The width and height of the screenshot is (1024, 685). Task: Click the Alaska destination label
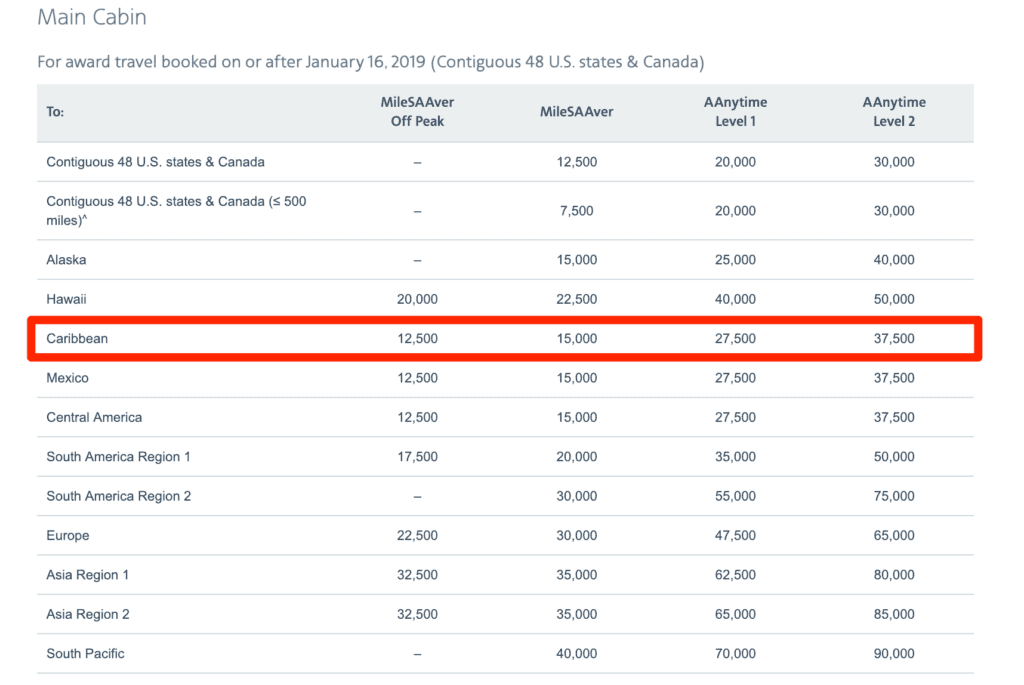click(66, 260)
